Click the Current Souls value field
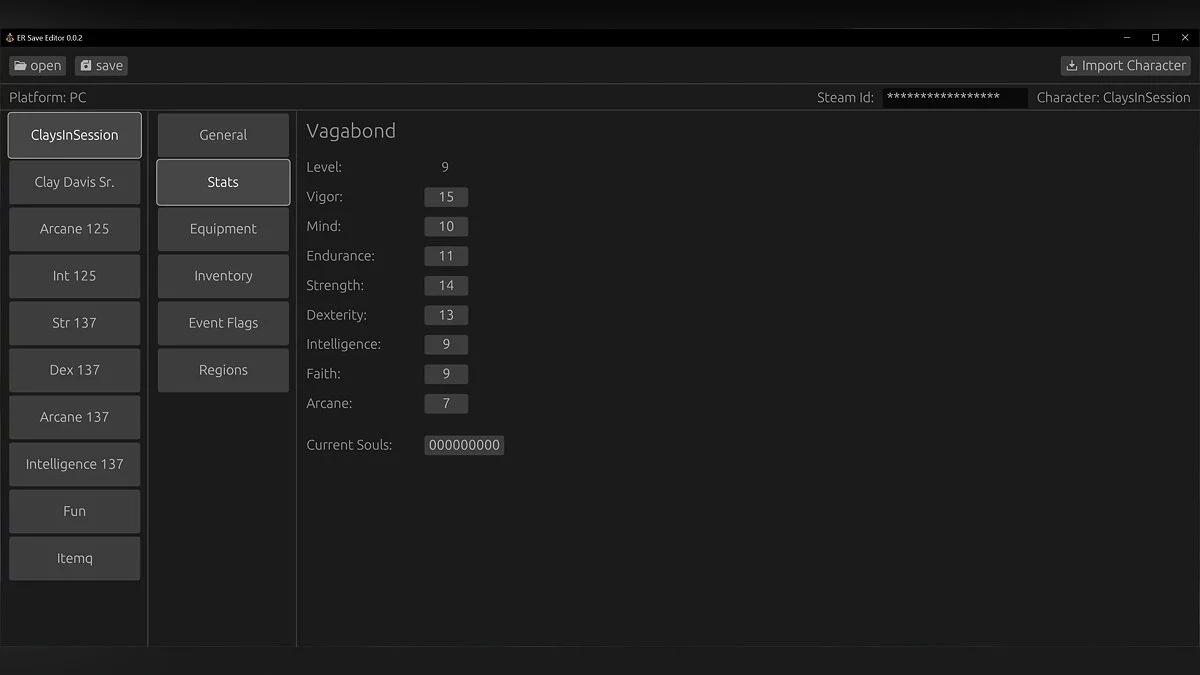The height and width of the screenshot is (675, 1200). point(464,444)
